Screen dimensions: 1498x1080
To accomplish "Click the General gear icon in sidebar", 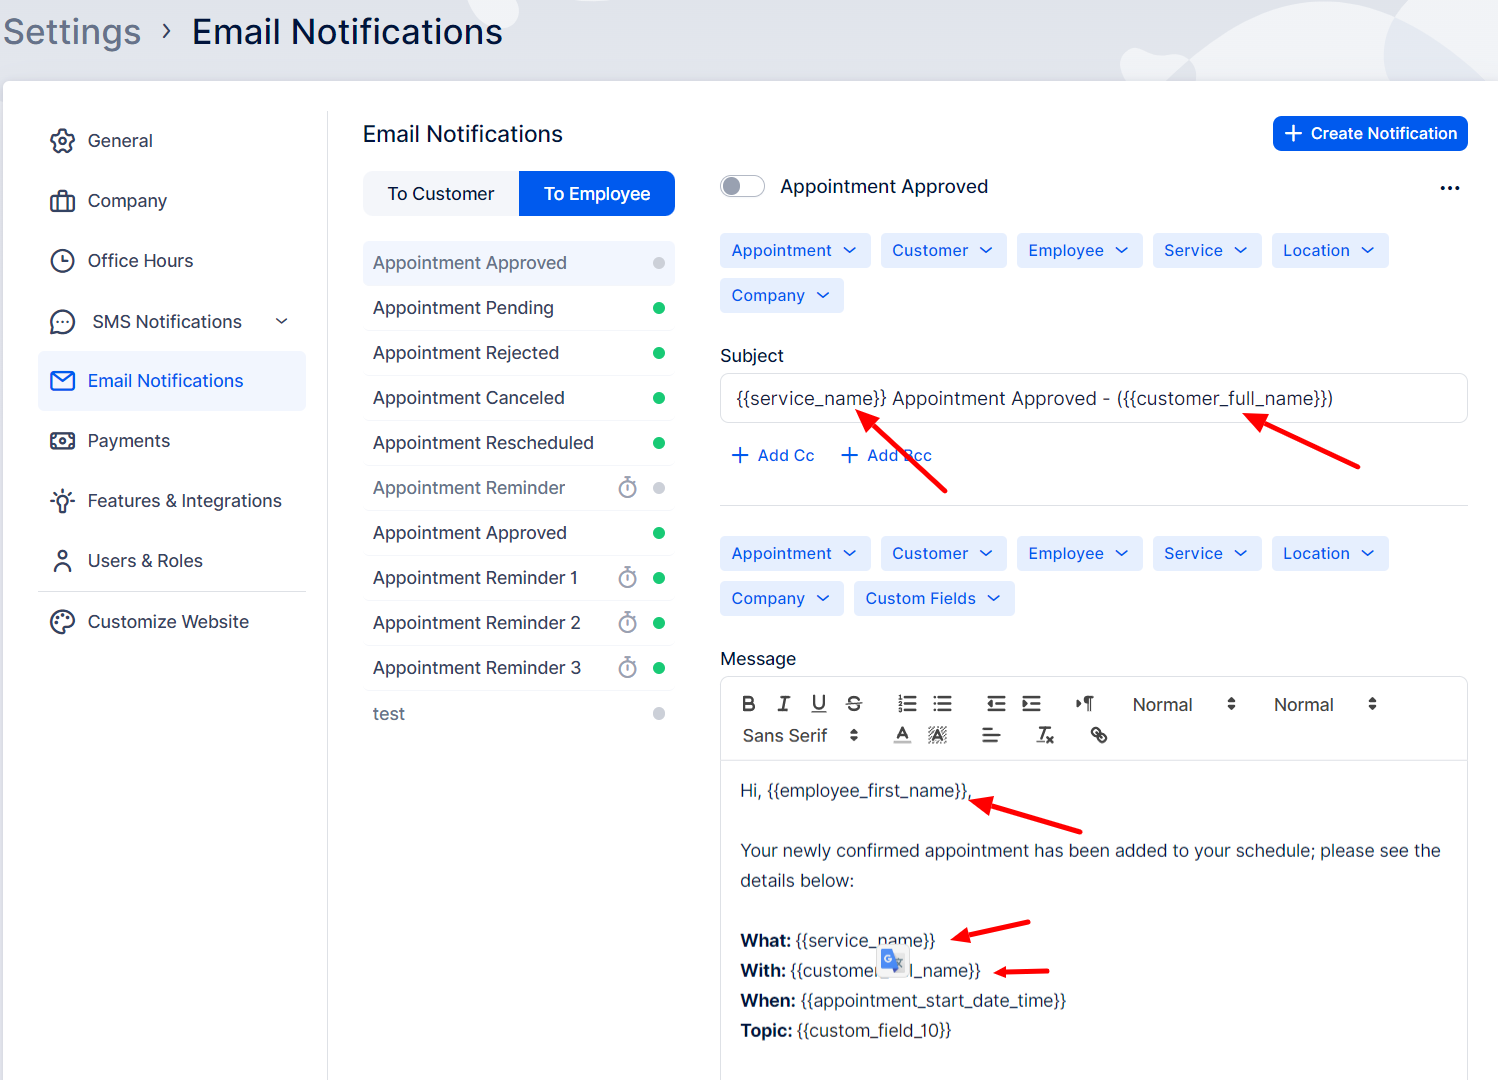I will tap(62, 141).
